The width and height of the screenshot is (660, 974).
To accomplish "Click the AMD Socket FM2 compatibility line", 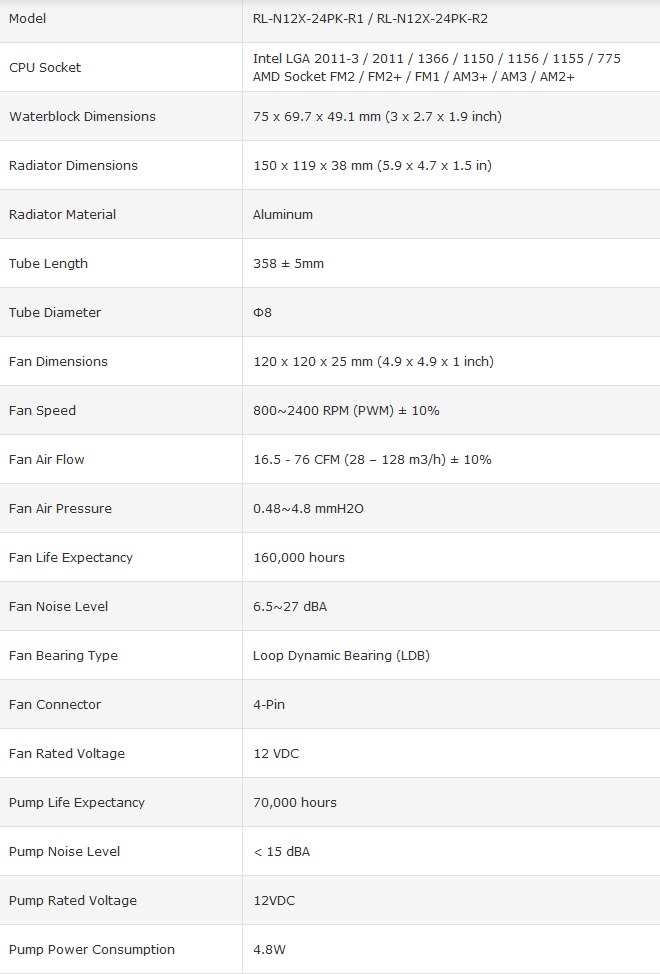I will [x=413, y=77].
